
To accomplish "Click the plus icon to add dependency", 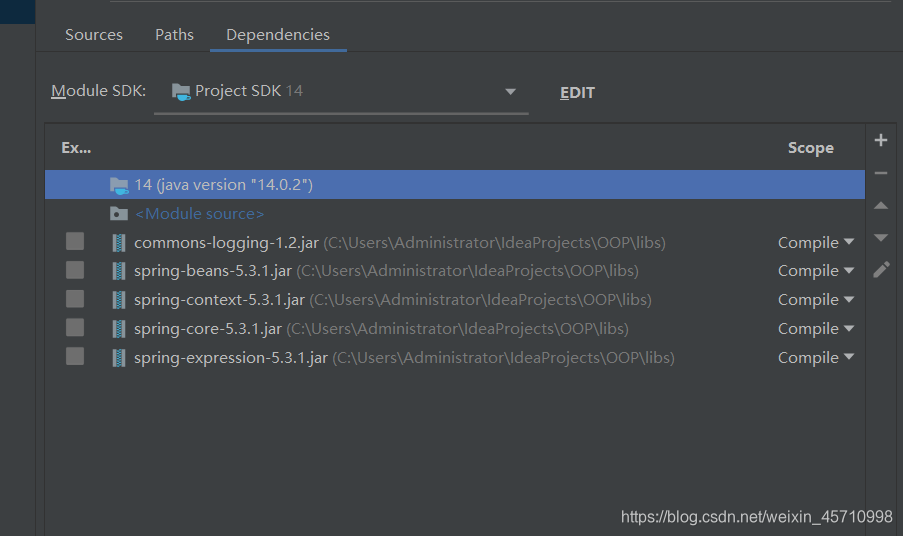I will [x=881, y=140].
